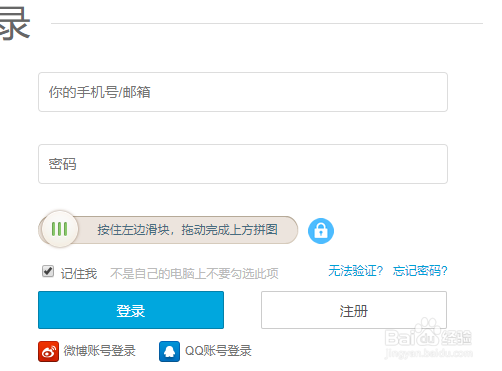
Task: Select 微博账号登录 text link
Action: point(99,351)
